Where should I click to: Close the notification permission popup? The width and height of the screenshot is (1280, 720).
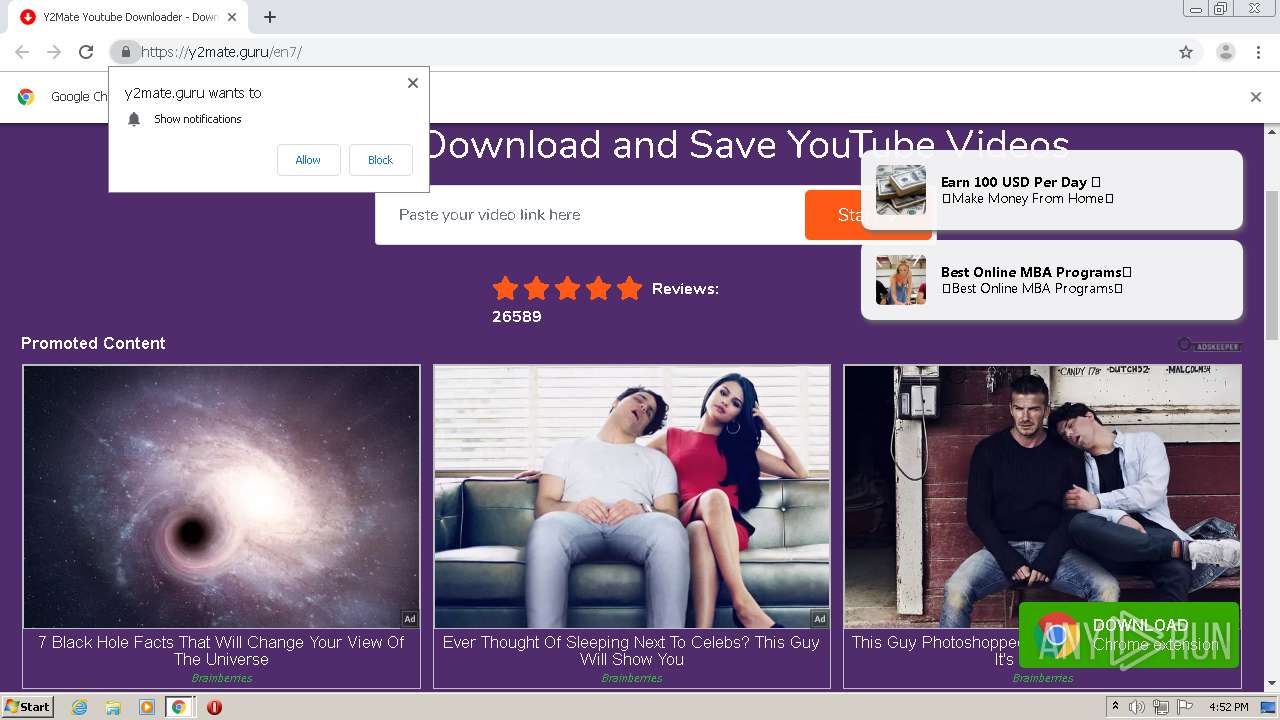413,83
